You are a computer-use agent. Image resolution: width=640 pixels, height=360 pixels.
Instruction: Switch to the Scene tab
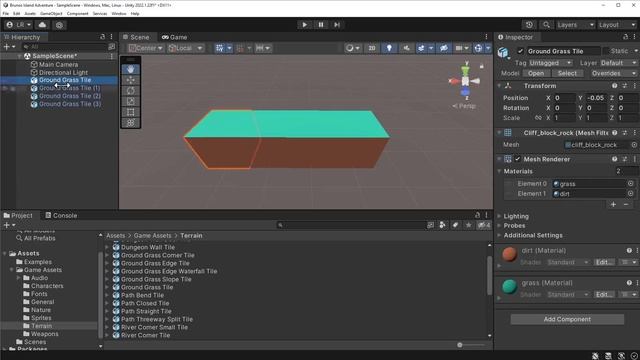pyautogui.click(x=136, y=37)
